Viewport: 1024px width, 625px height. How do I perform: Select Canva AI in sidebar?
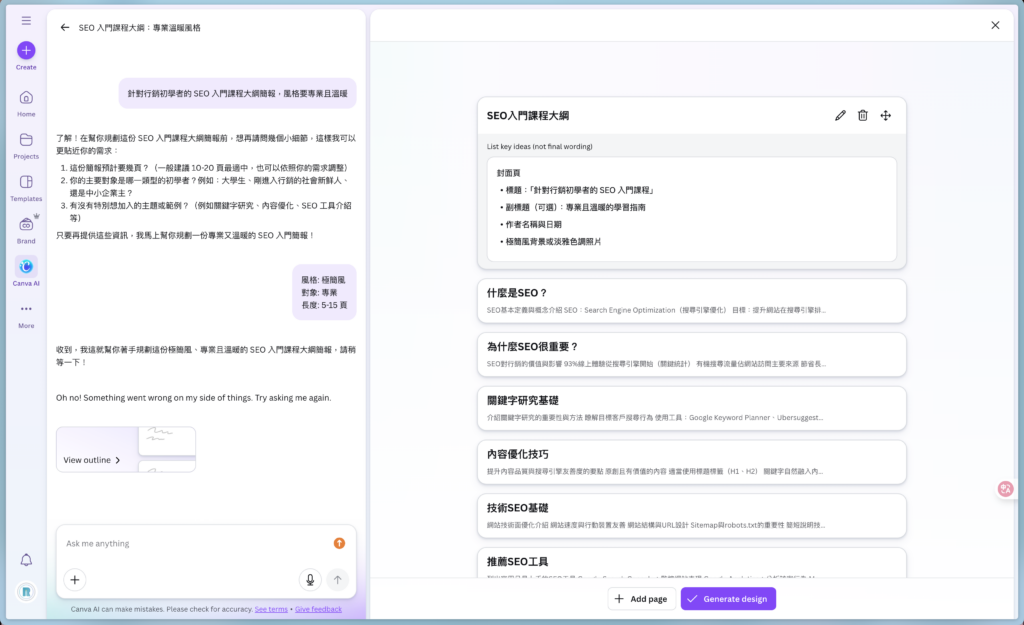click(x=26, y=267)
